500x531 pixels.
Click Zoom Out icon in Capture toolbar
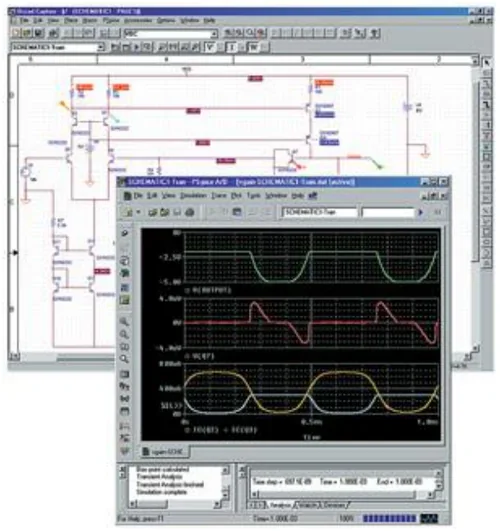click(x=239, y=33)
